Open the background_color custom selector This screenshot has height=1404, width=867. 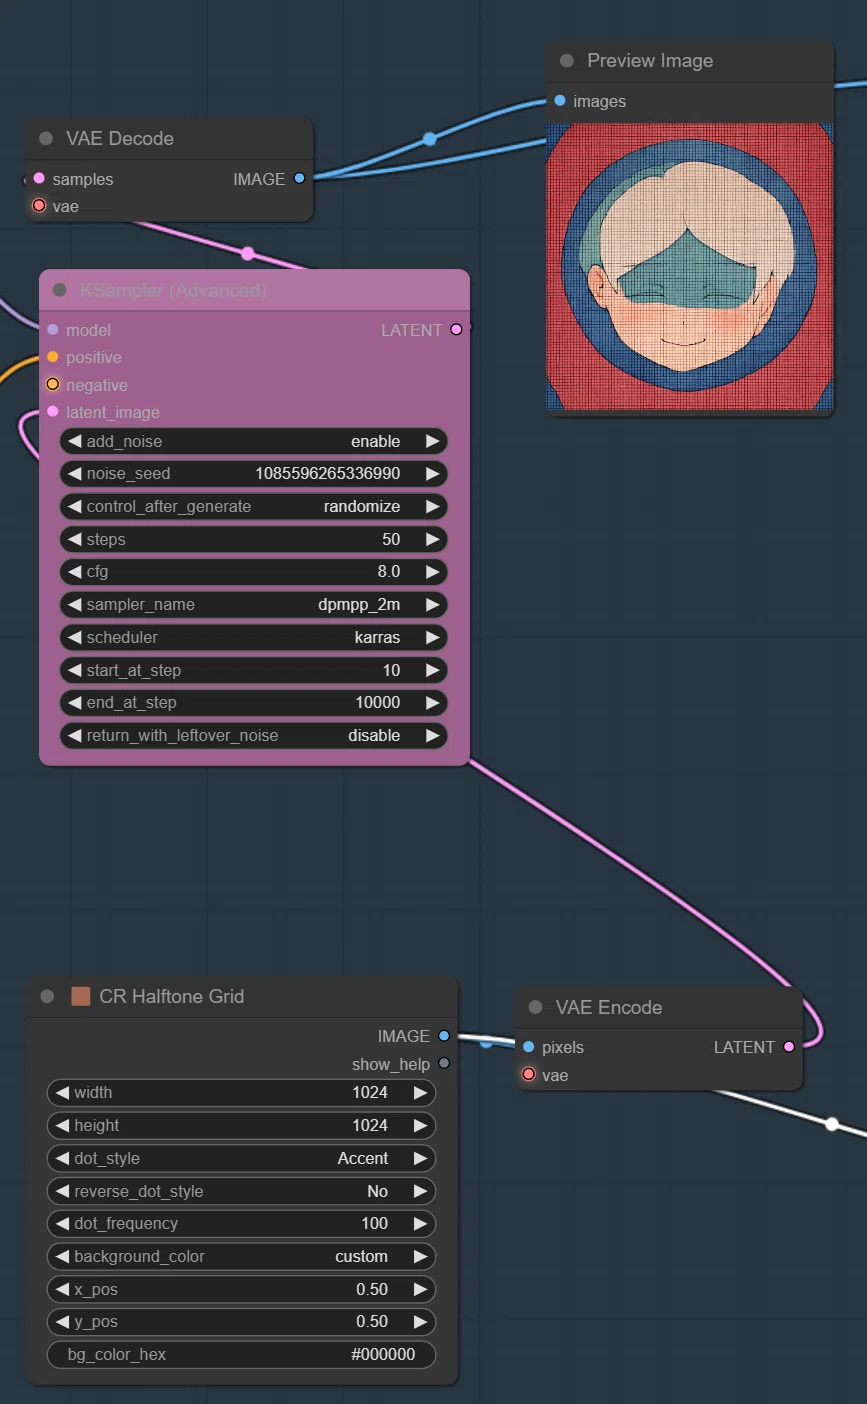click(241, 1256)
